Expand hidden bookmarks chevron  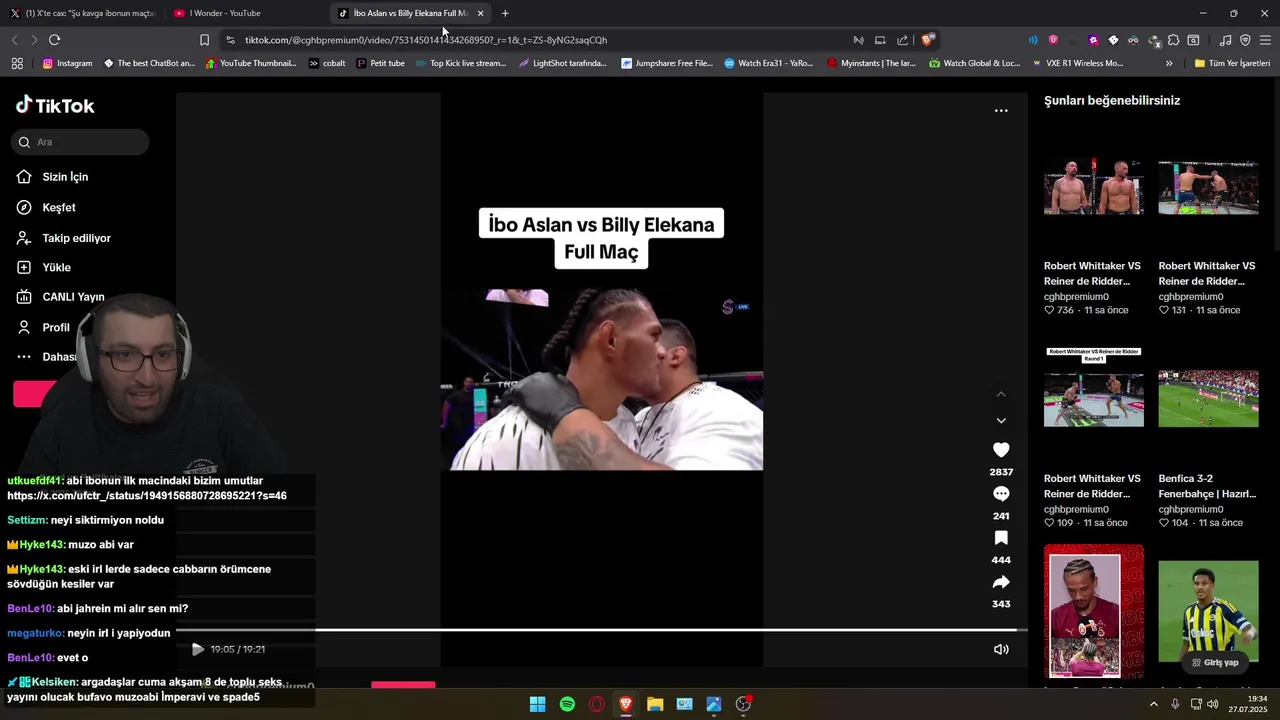pos(1169,63)
